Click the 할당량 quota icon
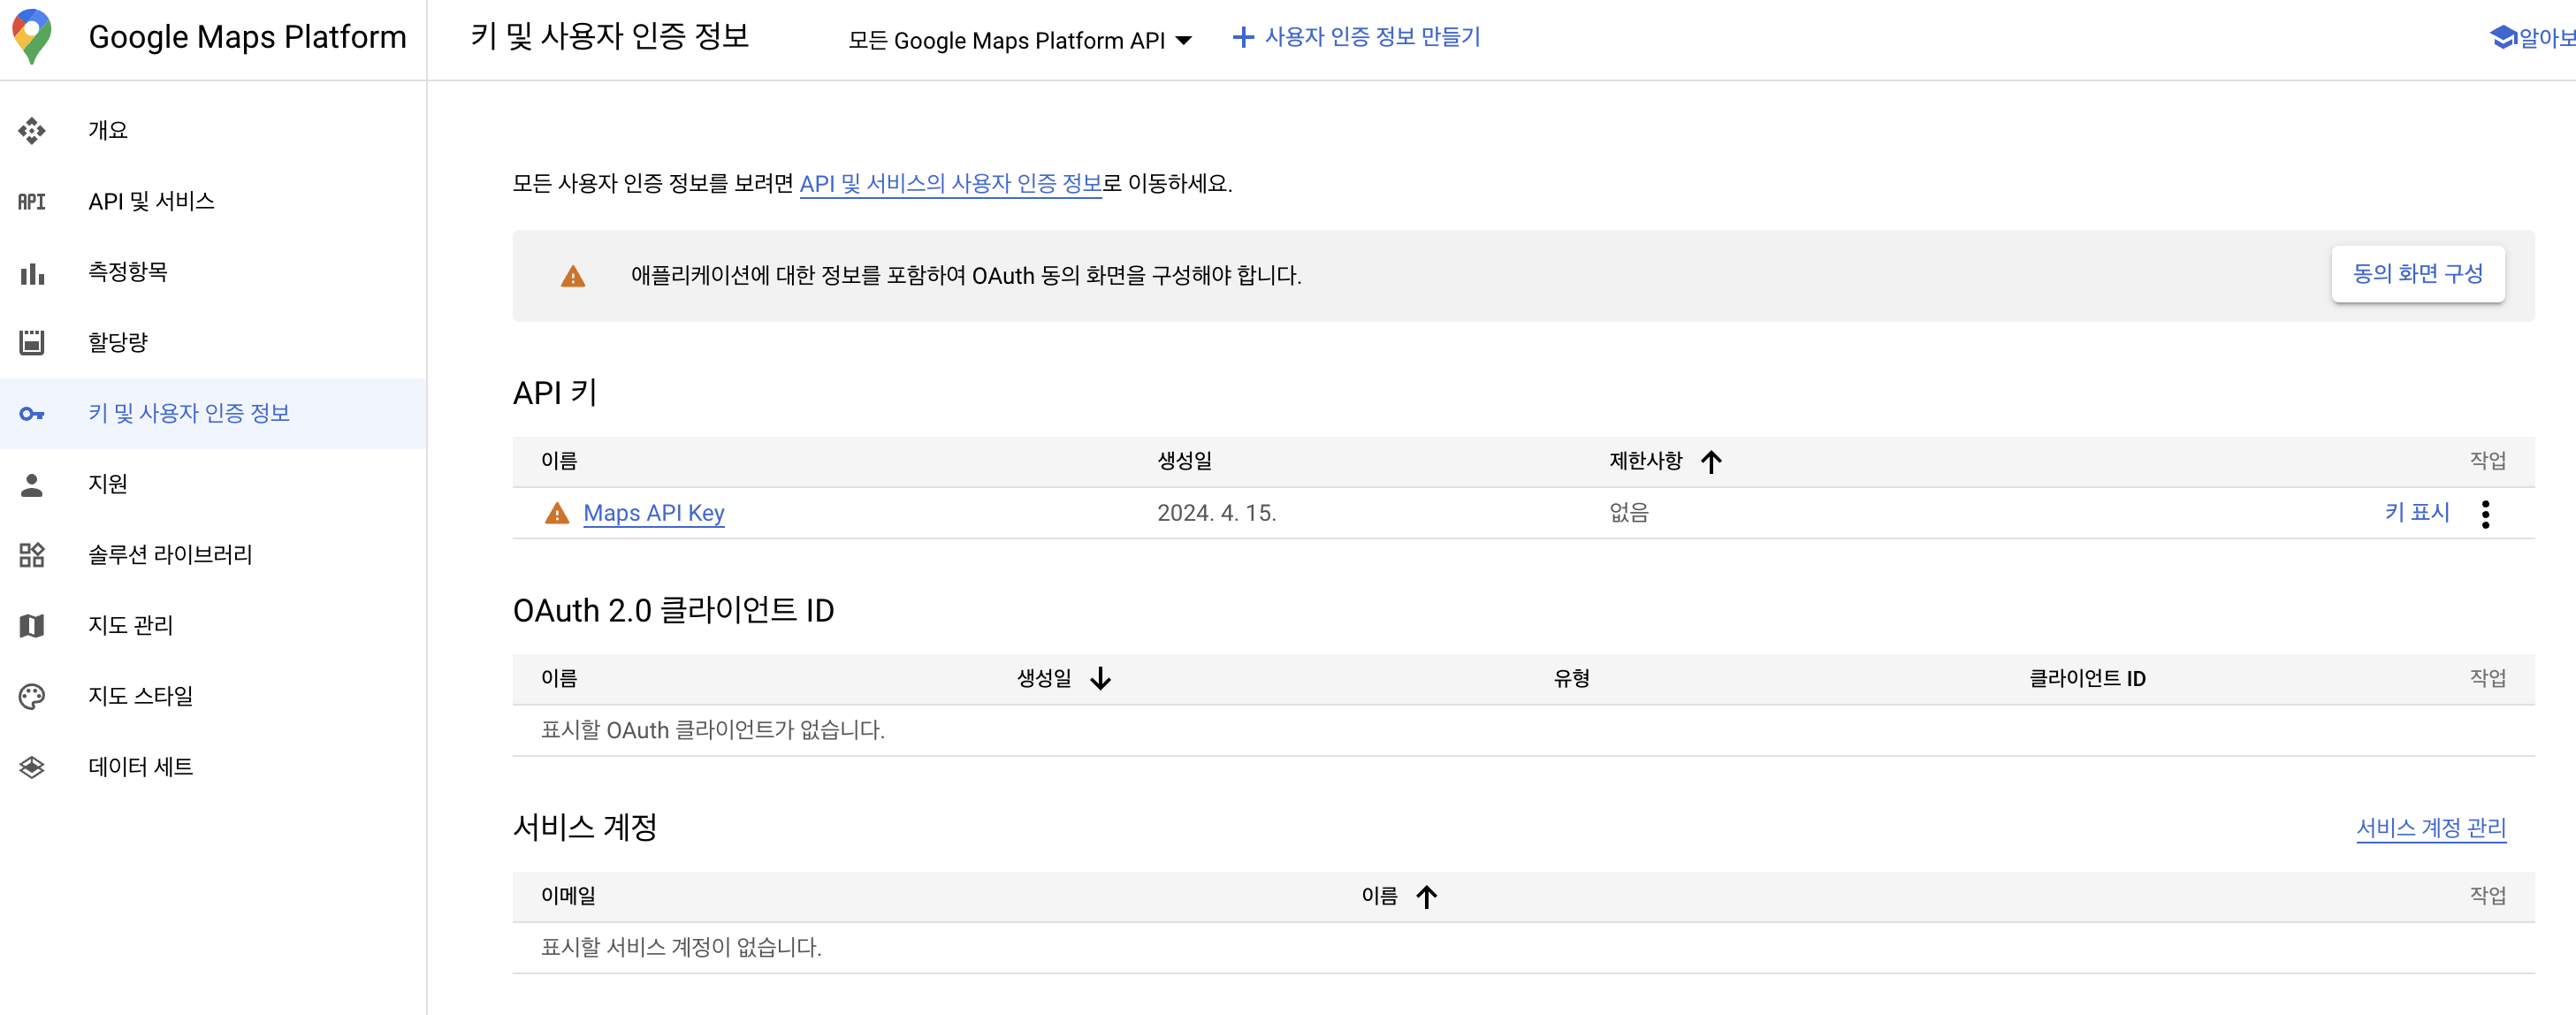 coord(32,343)
